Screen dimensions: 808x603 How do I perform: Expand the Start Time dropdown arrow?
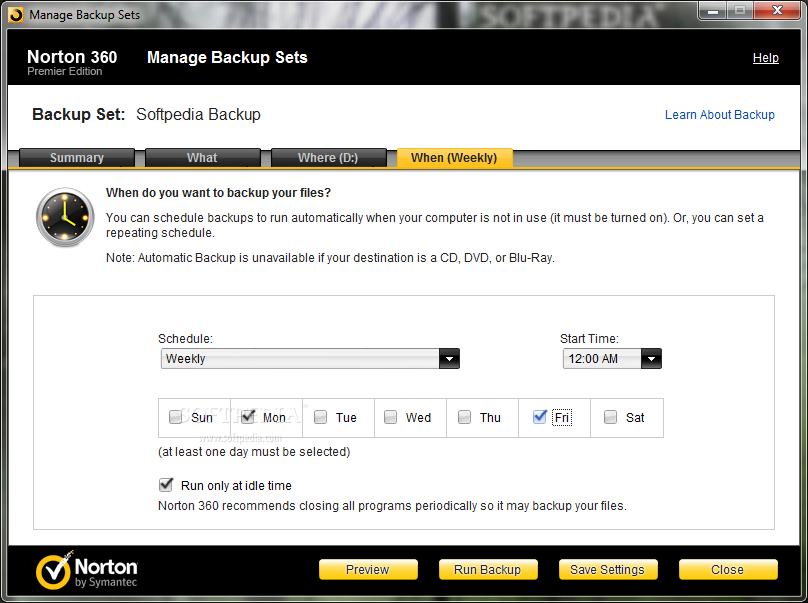tap(651, 359)
